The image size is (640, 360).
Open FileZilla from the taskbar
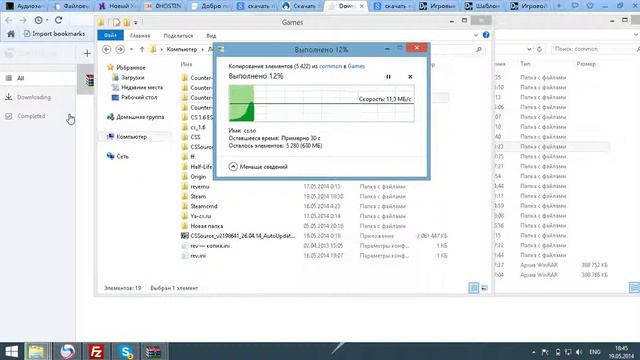96,351
